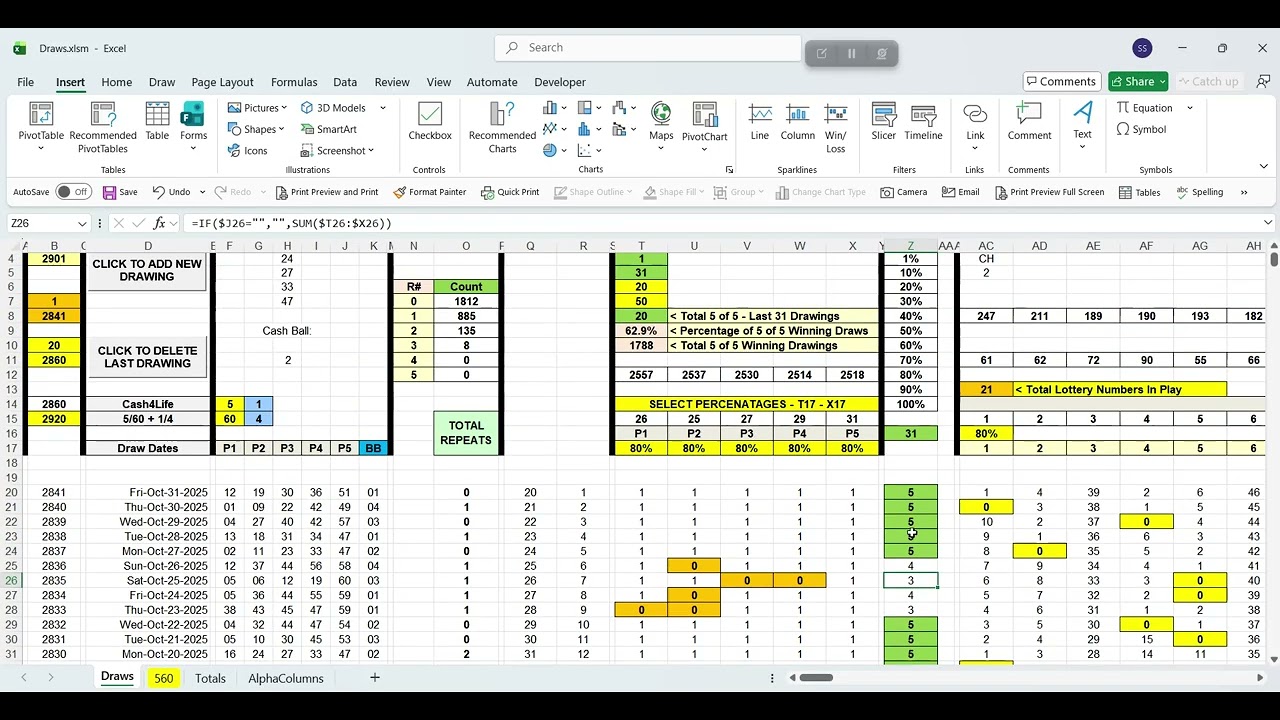
Task: Click the Catch up button
Action: tap(1207, 82)
